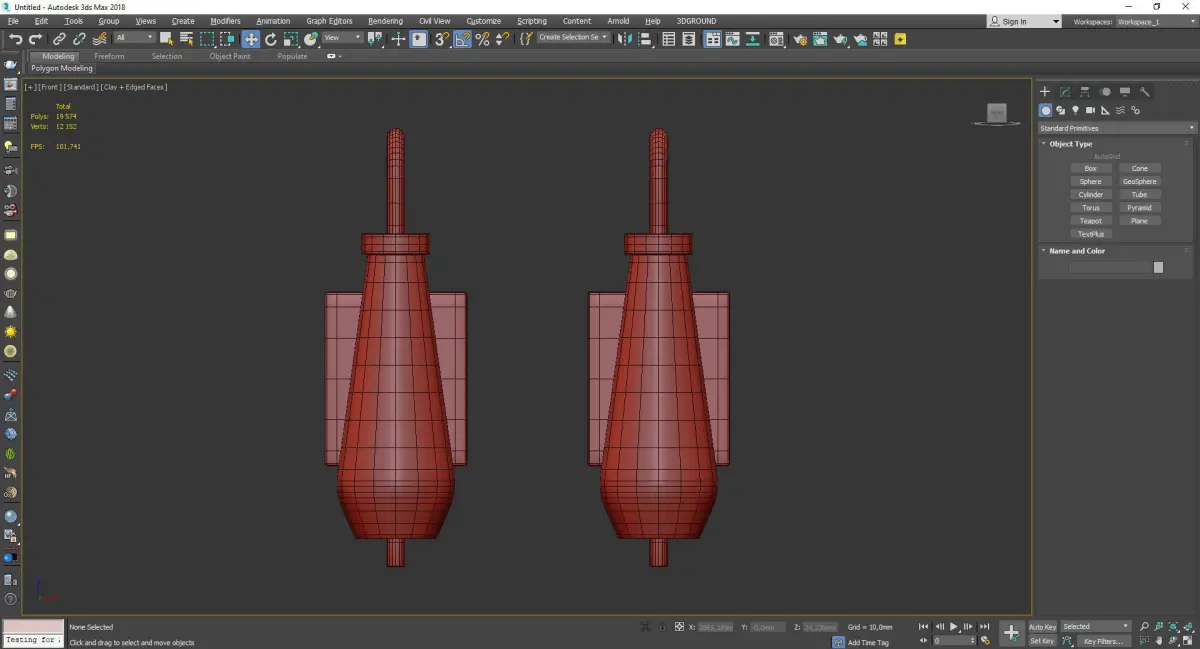This screenshot has height=649, width=1200.
Task: Click the ViewCube in the viewport
Action: [x=996, y=114]
